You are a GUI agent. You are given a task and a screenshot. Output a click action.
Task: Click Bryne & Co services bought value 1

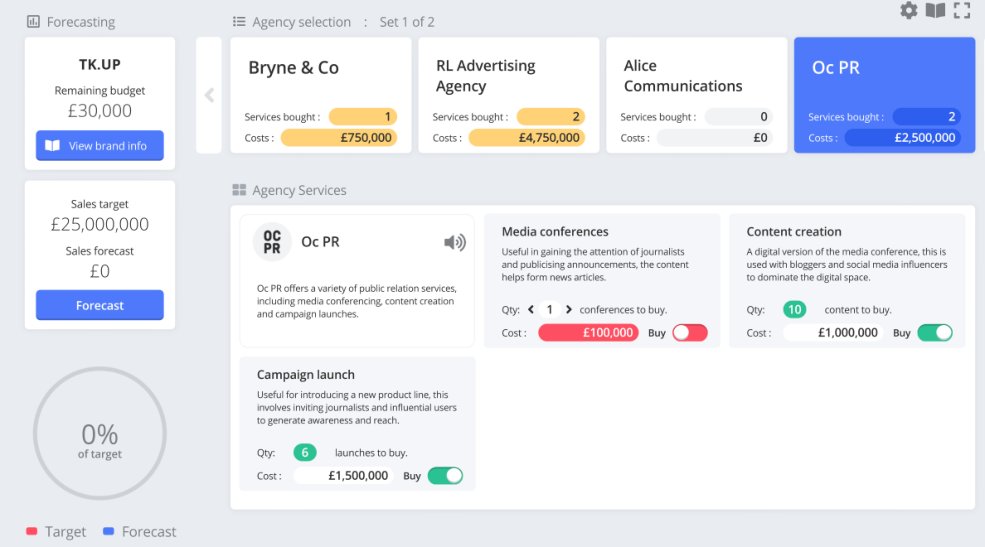pyautogui.click(x=363, y=117)
